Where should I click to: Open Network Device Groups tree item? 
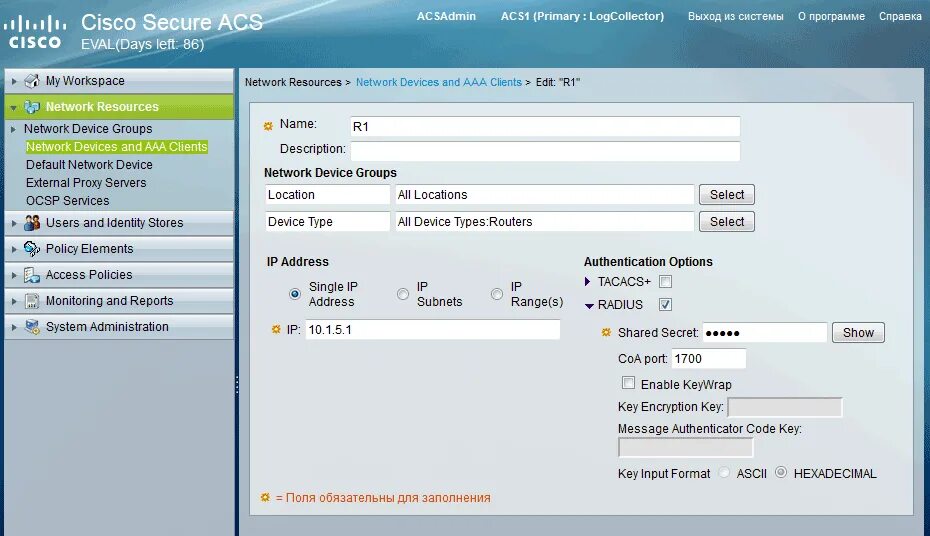pos(88,129)
